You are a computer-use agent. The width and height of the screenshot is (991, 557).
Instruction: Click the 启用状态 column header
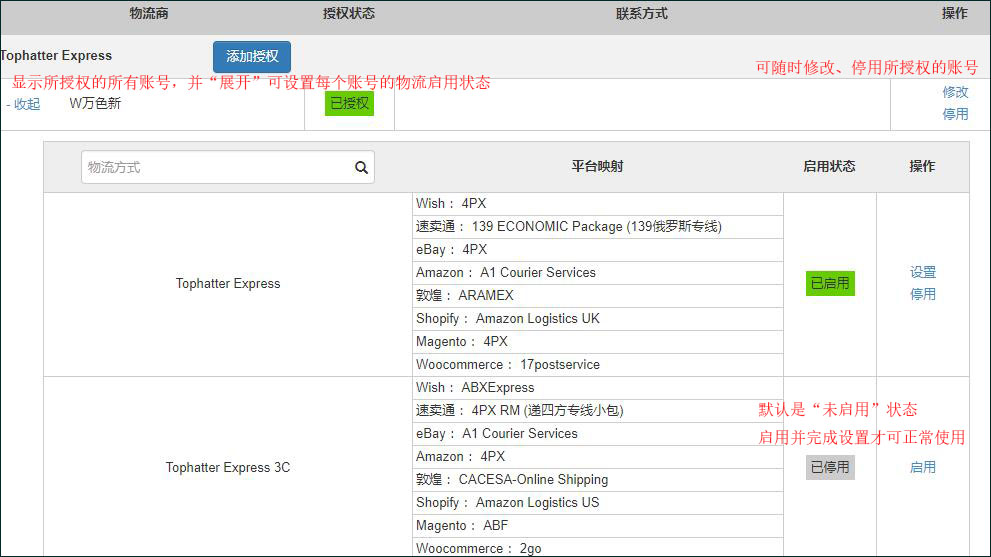(x=829, y=166)
